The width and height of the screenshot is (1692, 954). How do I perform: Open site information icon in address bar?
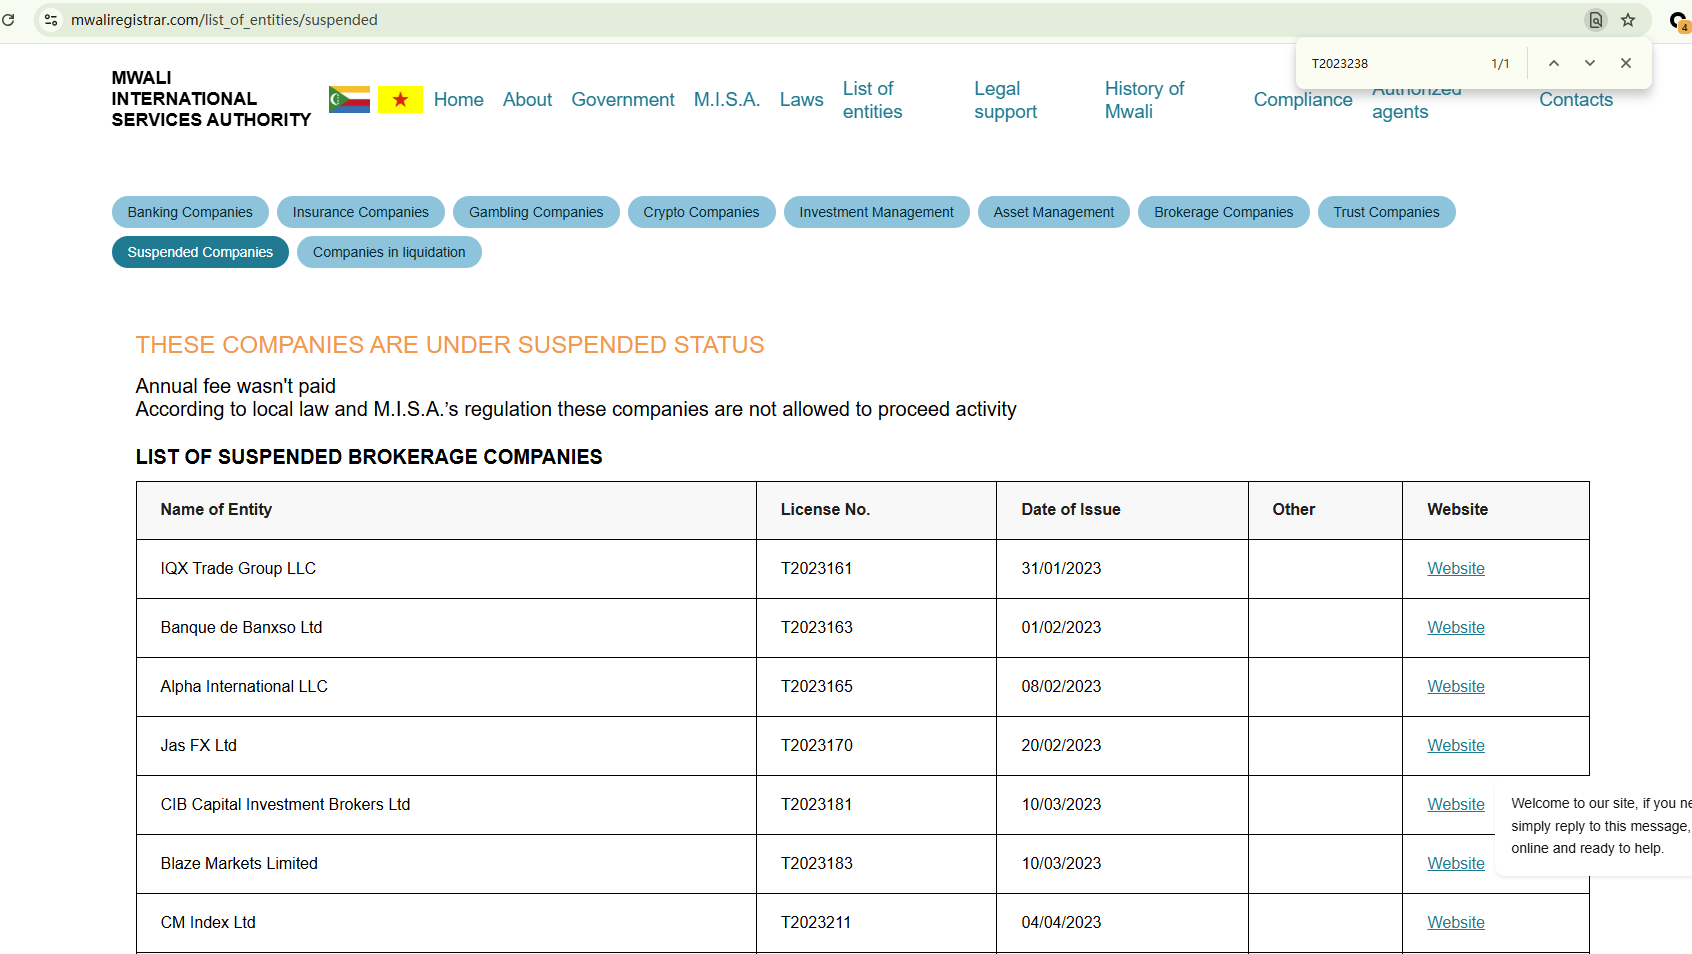point(51,20)
